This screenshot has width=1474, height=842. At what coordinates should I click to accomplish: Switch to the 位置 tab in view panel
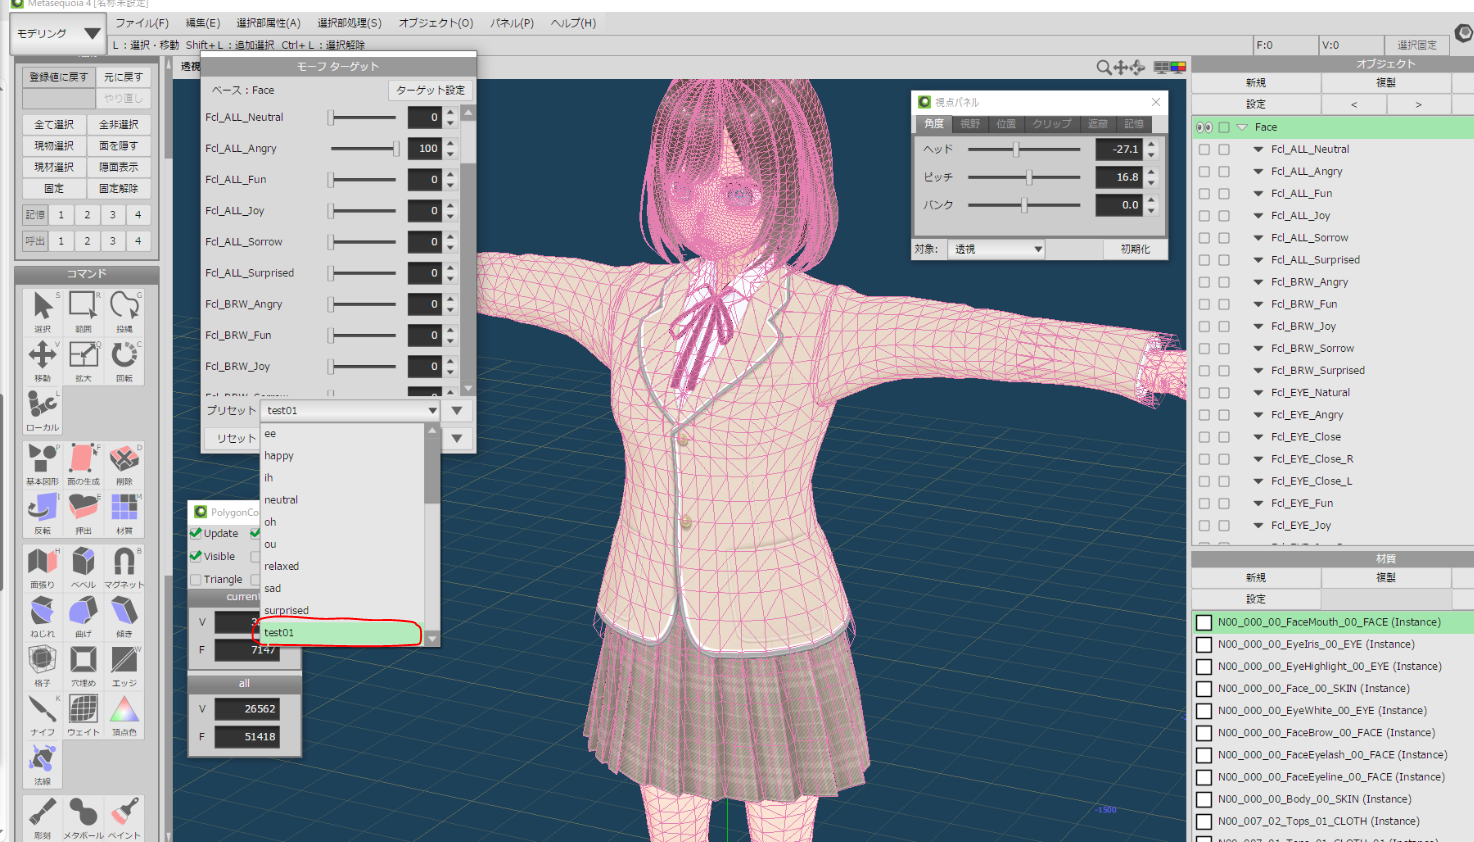(1006, 124)
